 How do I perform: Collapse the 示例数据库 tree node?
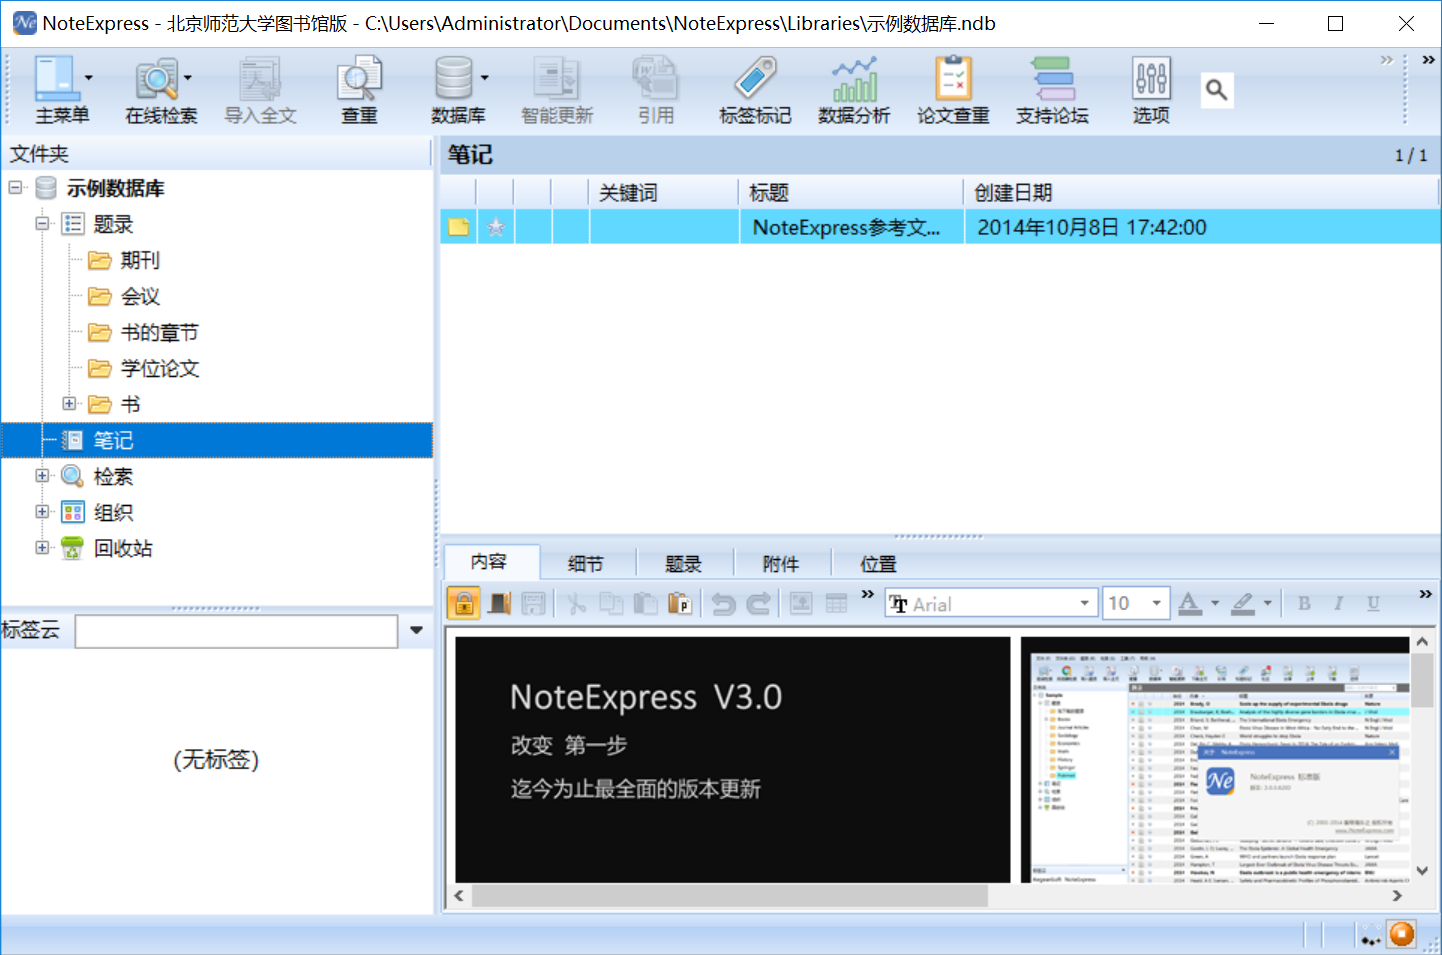pos(15,187)
